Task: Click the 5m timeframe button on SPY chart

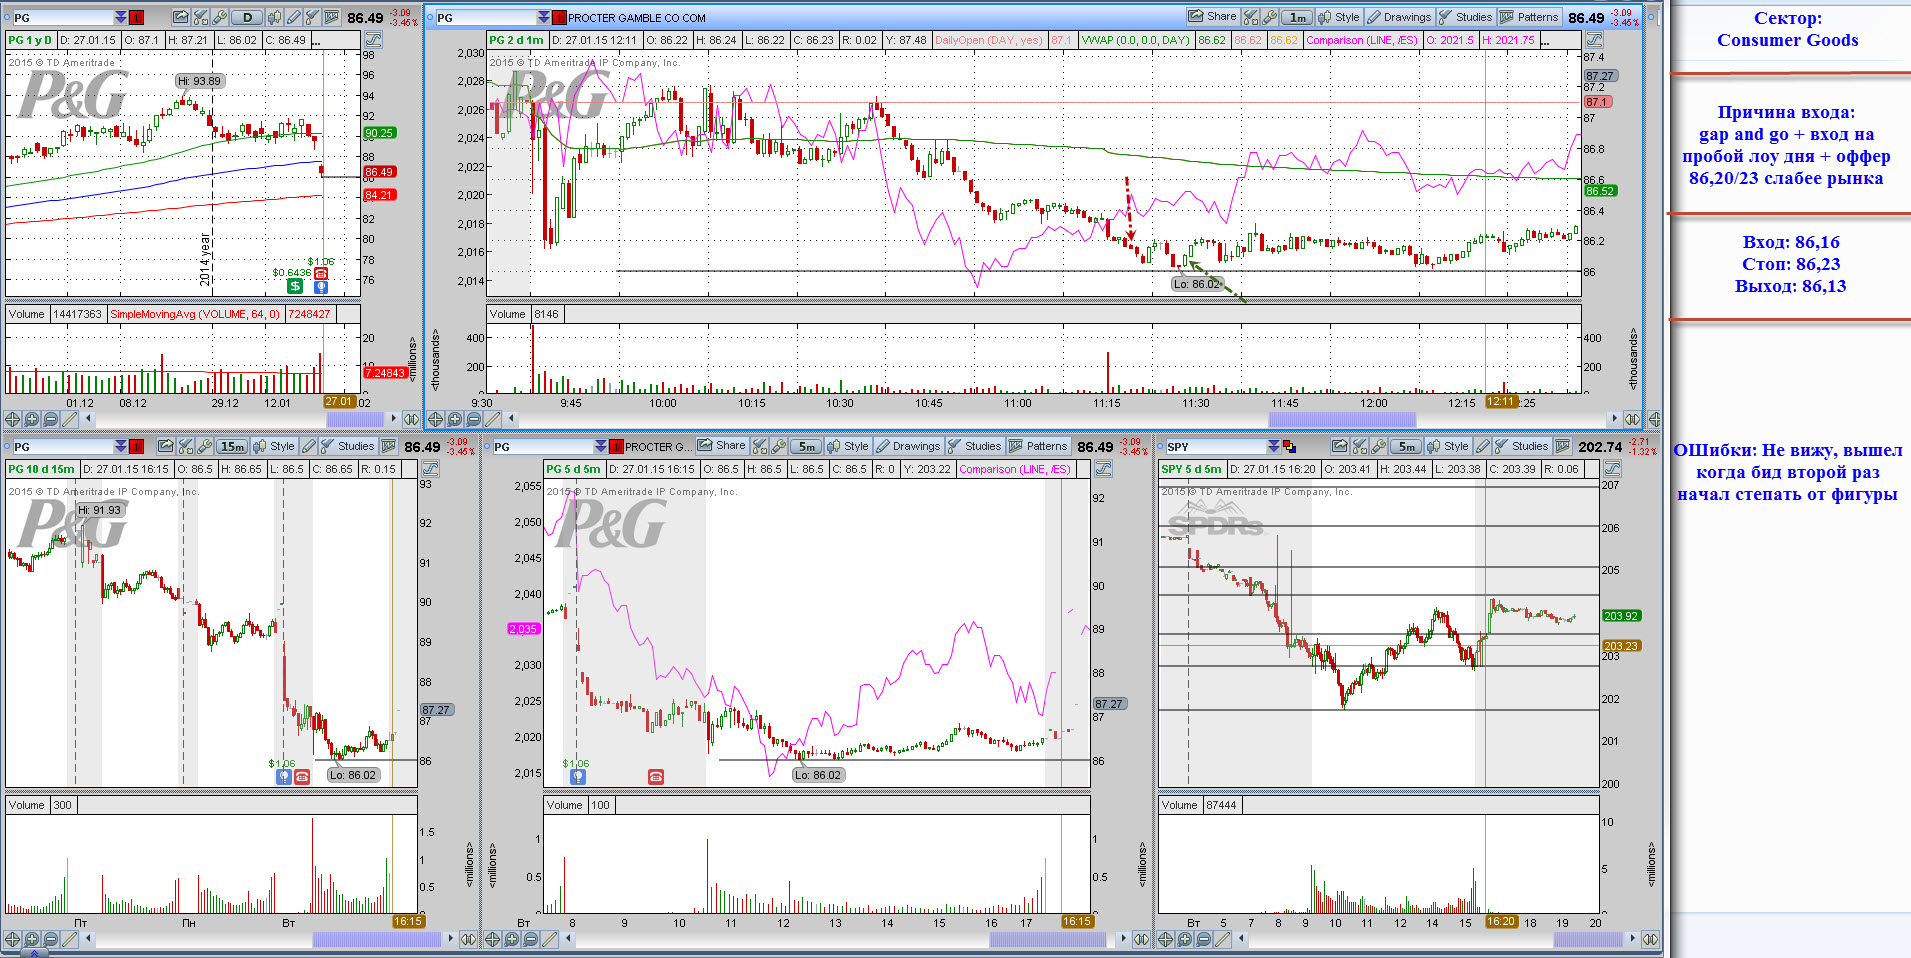Action: pos(1407,446)
